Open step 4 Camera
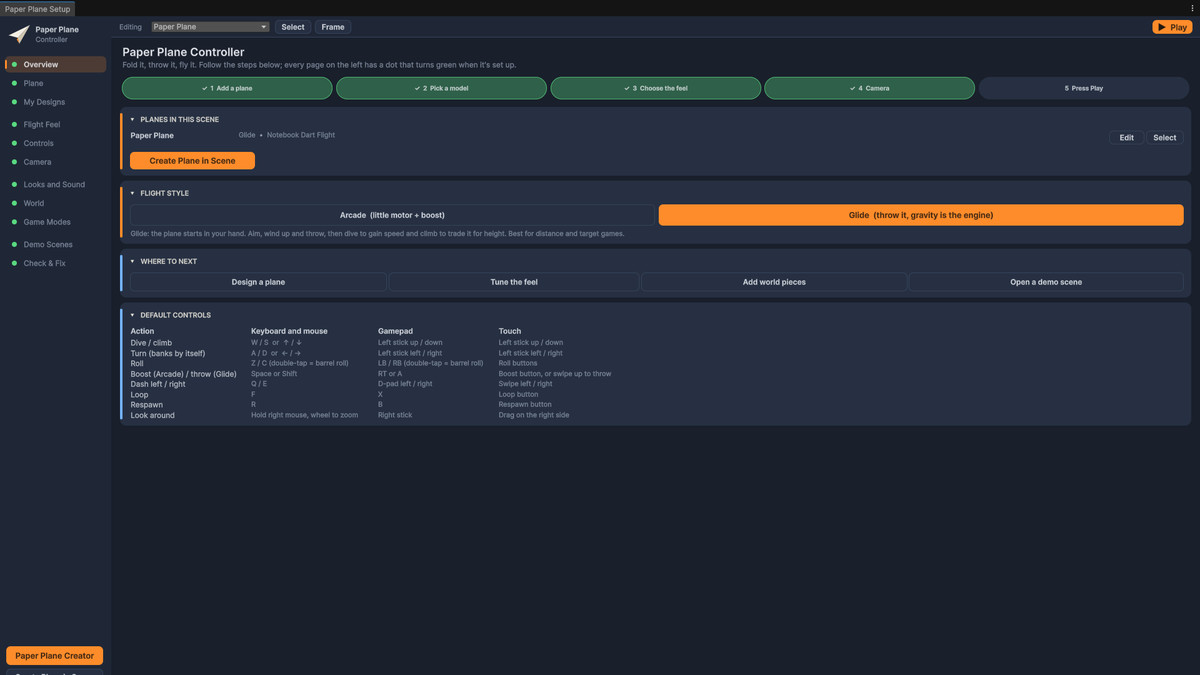Screen dimensions: 1200x675 tap(870, 88)
